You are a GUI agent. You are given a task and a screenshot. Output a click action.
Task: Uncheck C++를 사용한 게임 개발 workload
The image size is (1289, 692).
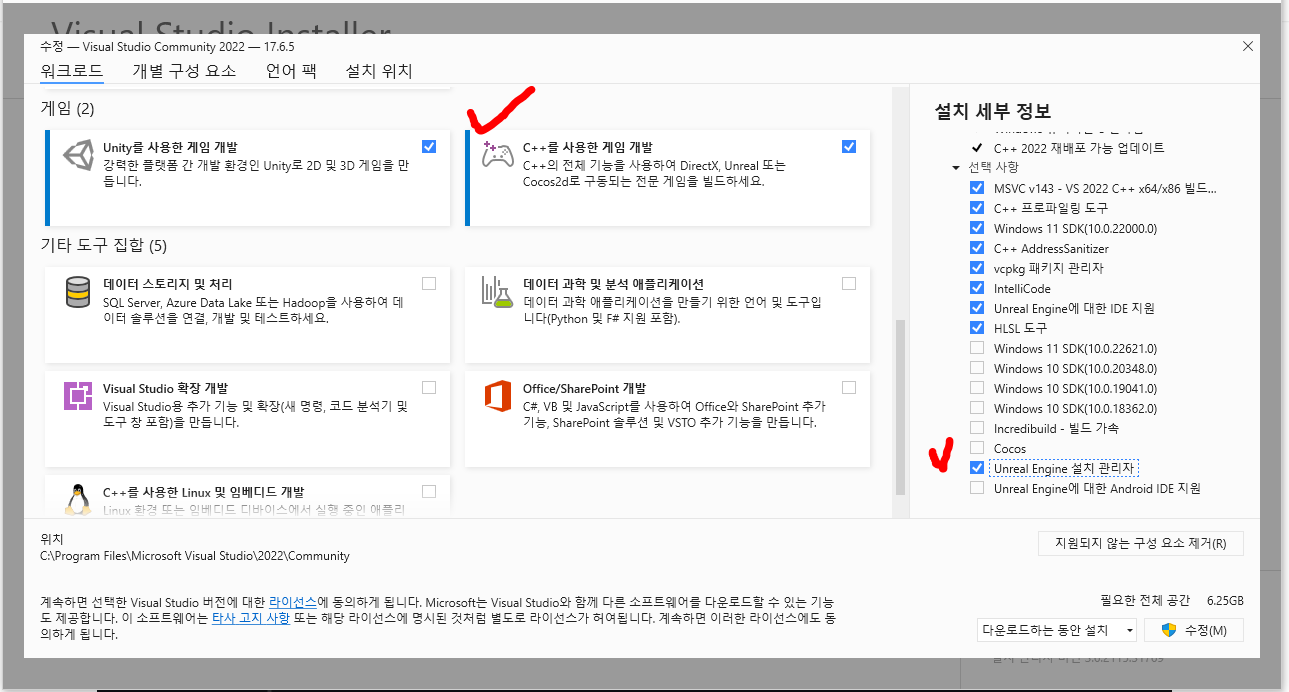tap(849, 146)
